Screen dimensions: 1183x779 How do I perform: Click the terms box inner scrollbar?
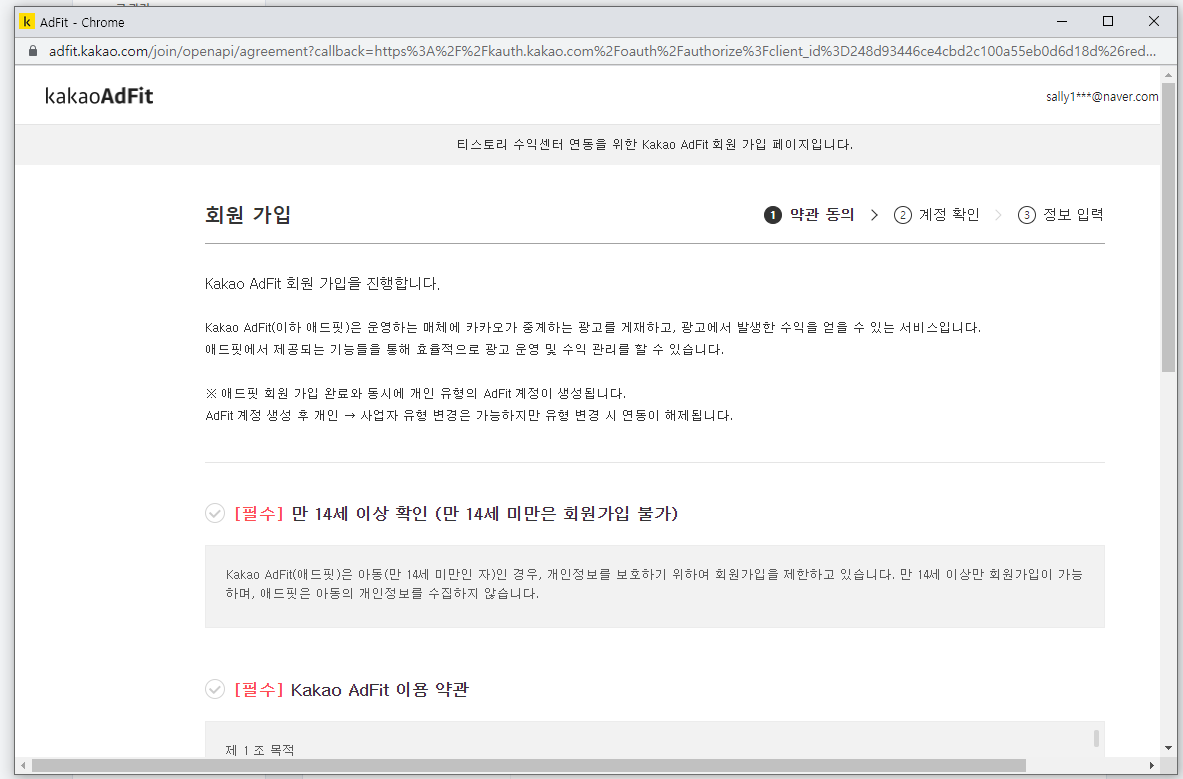click(1096, 738)
